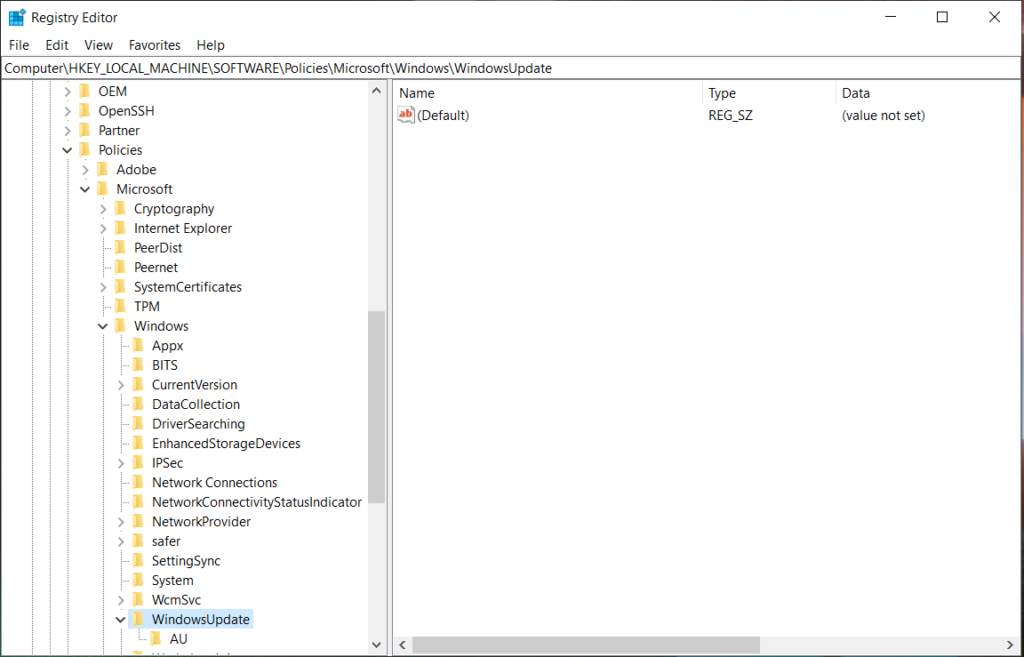Click the TPM key folder icon
The height and width of the screenshot is (657, 1024).
(121, 306)
